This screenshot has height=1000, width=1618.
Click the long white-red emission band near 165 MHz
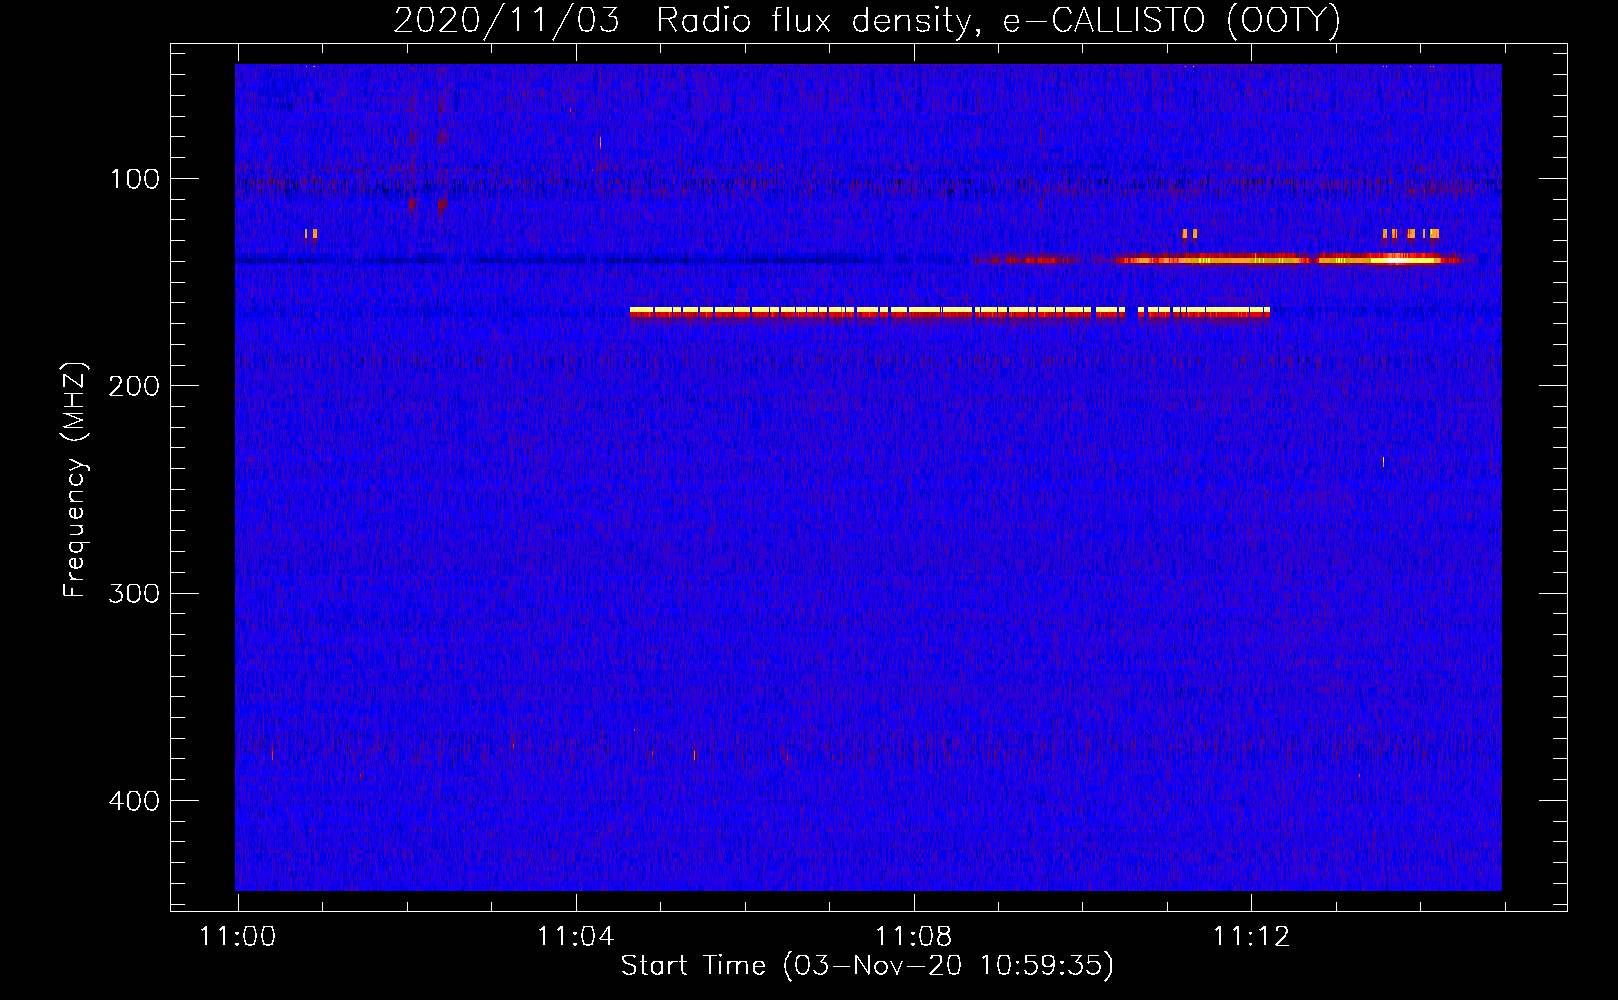(x=950, y=312)
